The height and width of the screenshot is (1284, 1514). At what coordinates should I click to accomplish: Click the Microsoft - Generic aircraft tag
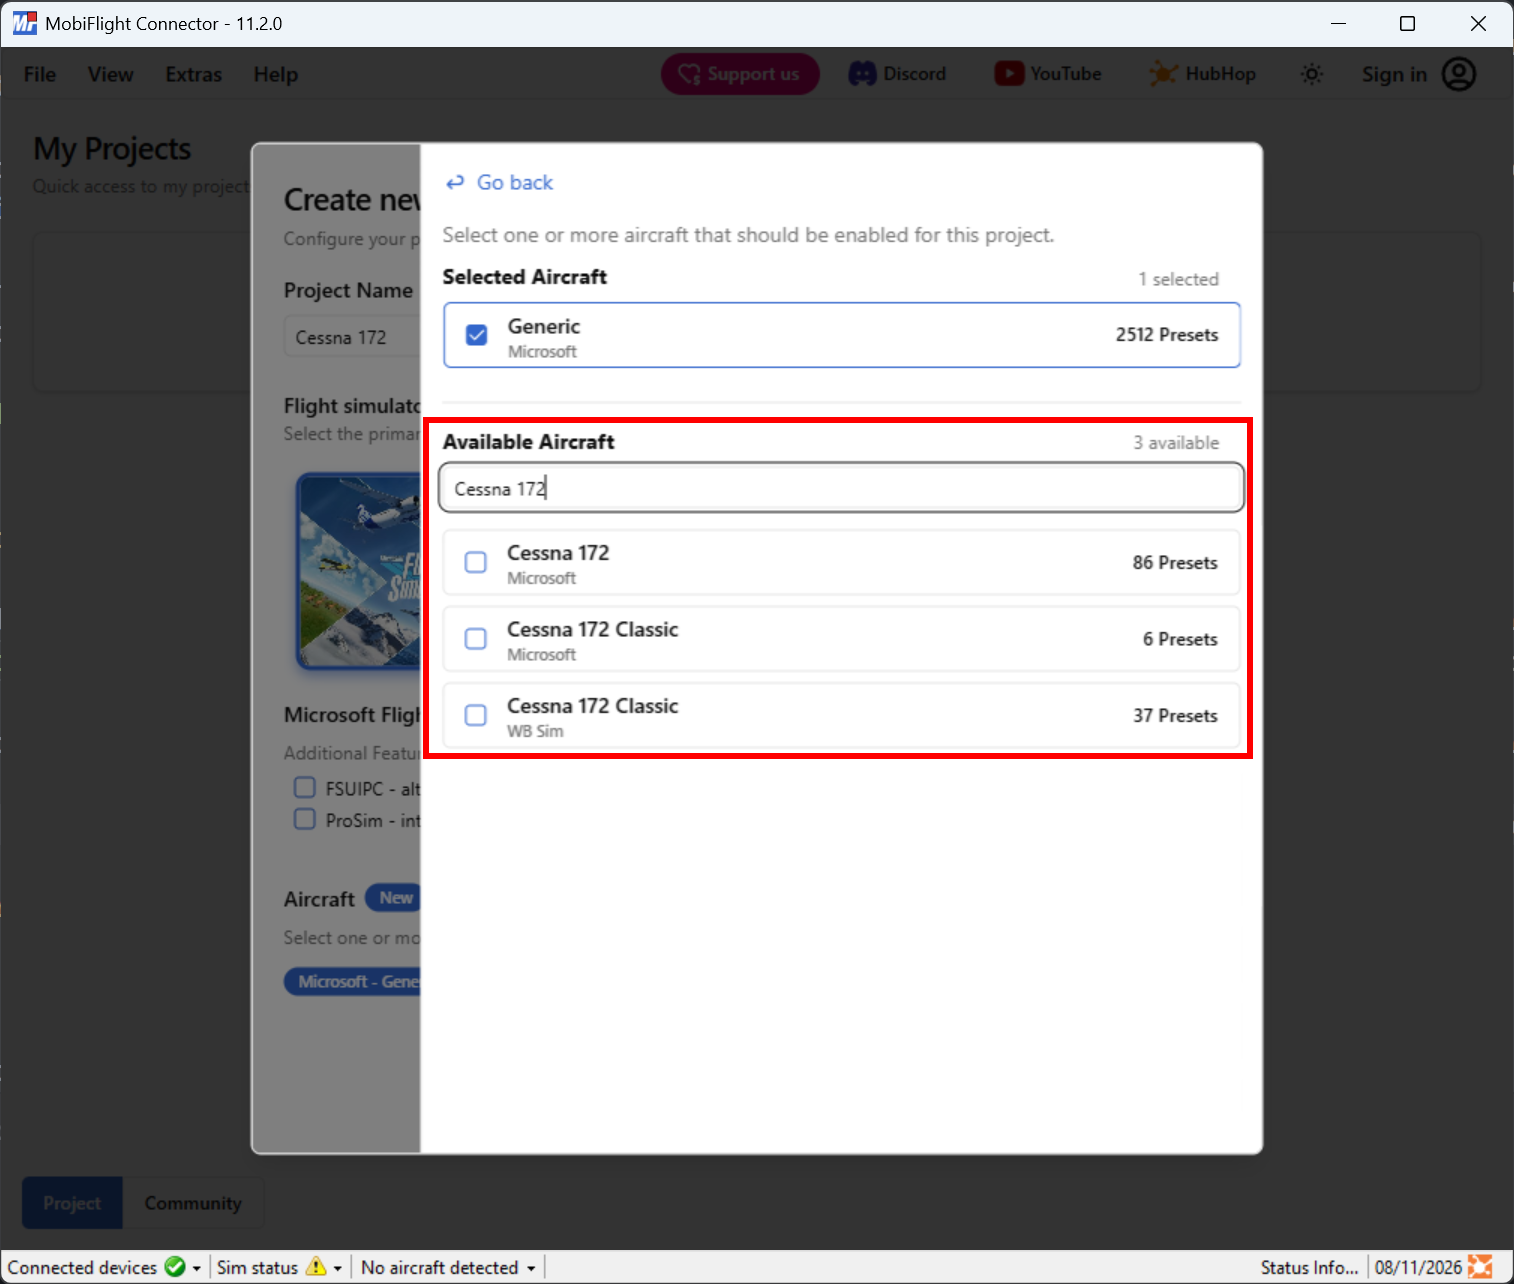click(x=352, y=981)
